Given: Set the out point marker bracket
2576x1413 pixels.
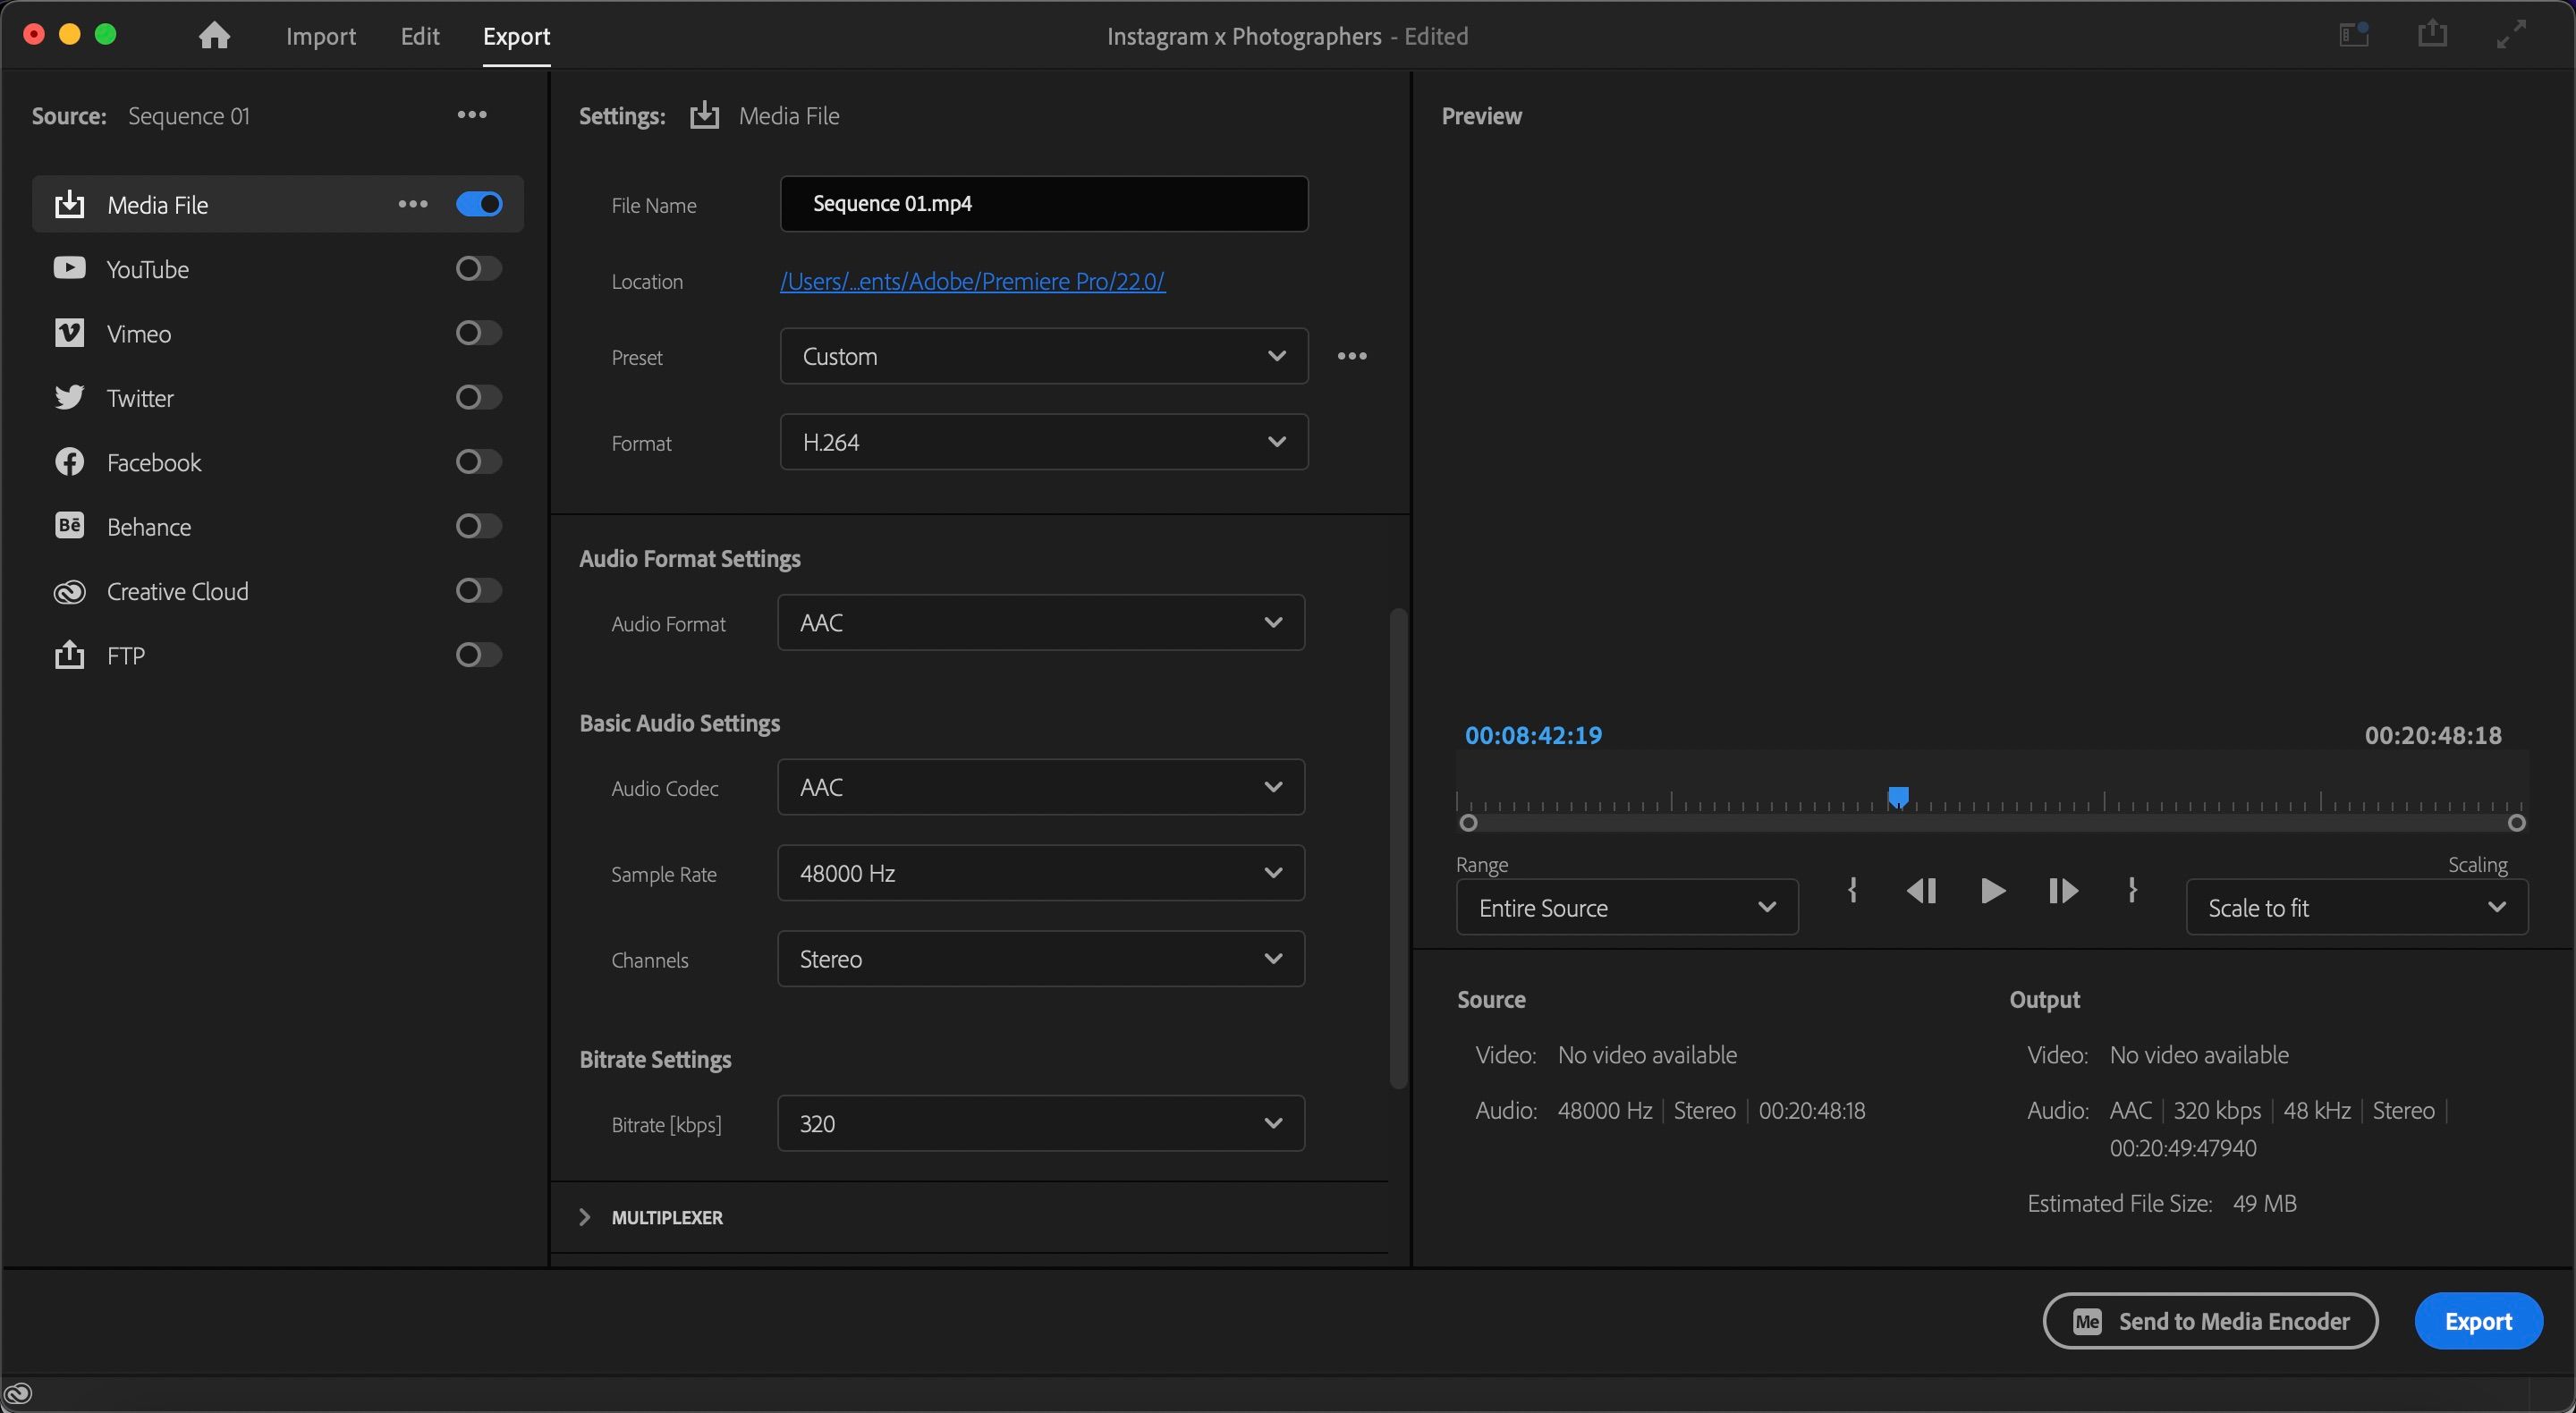Looking at the screenshot, I should (x=2132, y=890).
